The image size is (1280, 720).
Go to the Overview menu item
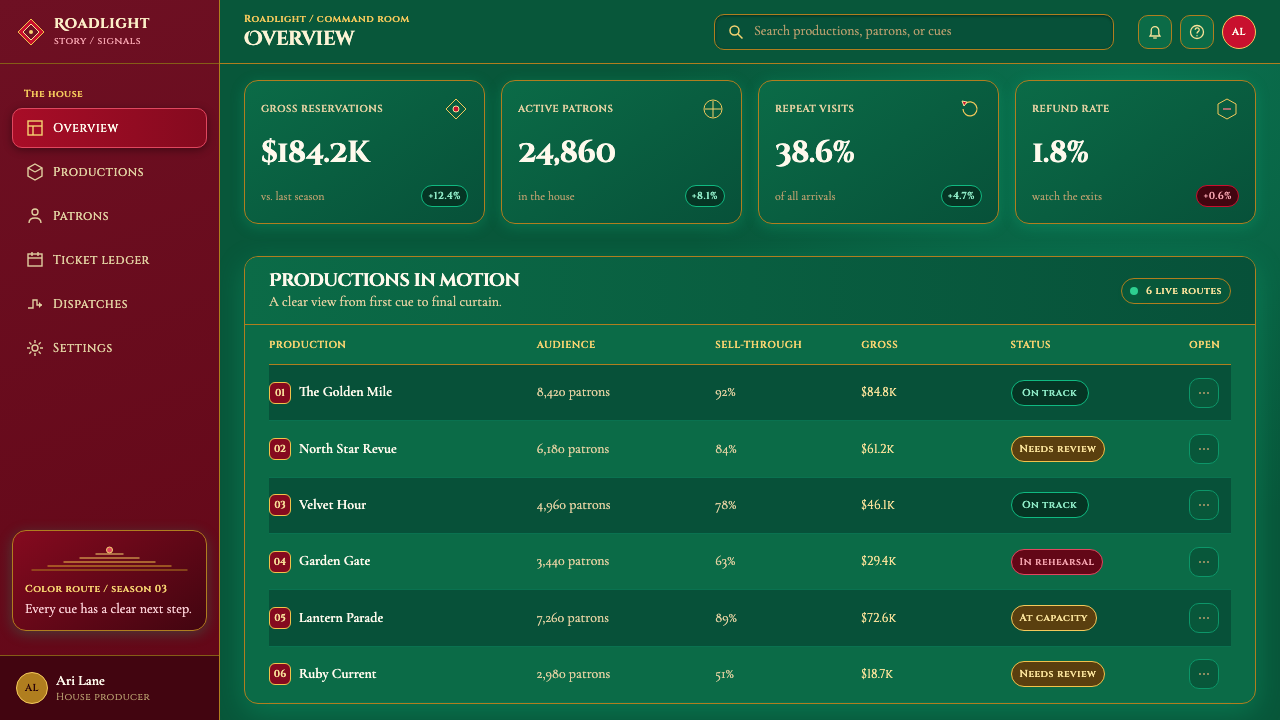tap(109, 128)
